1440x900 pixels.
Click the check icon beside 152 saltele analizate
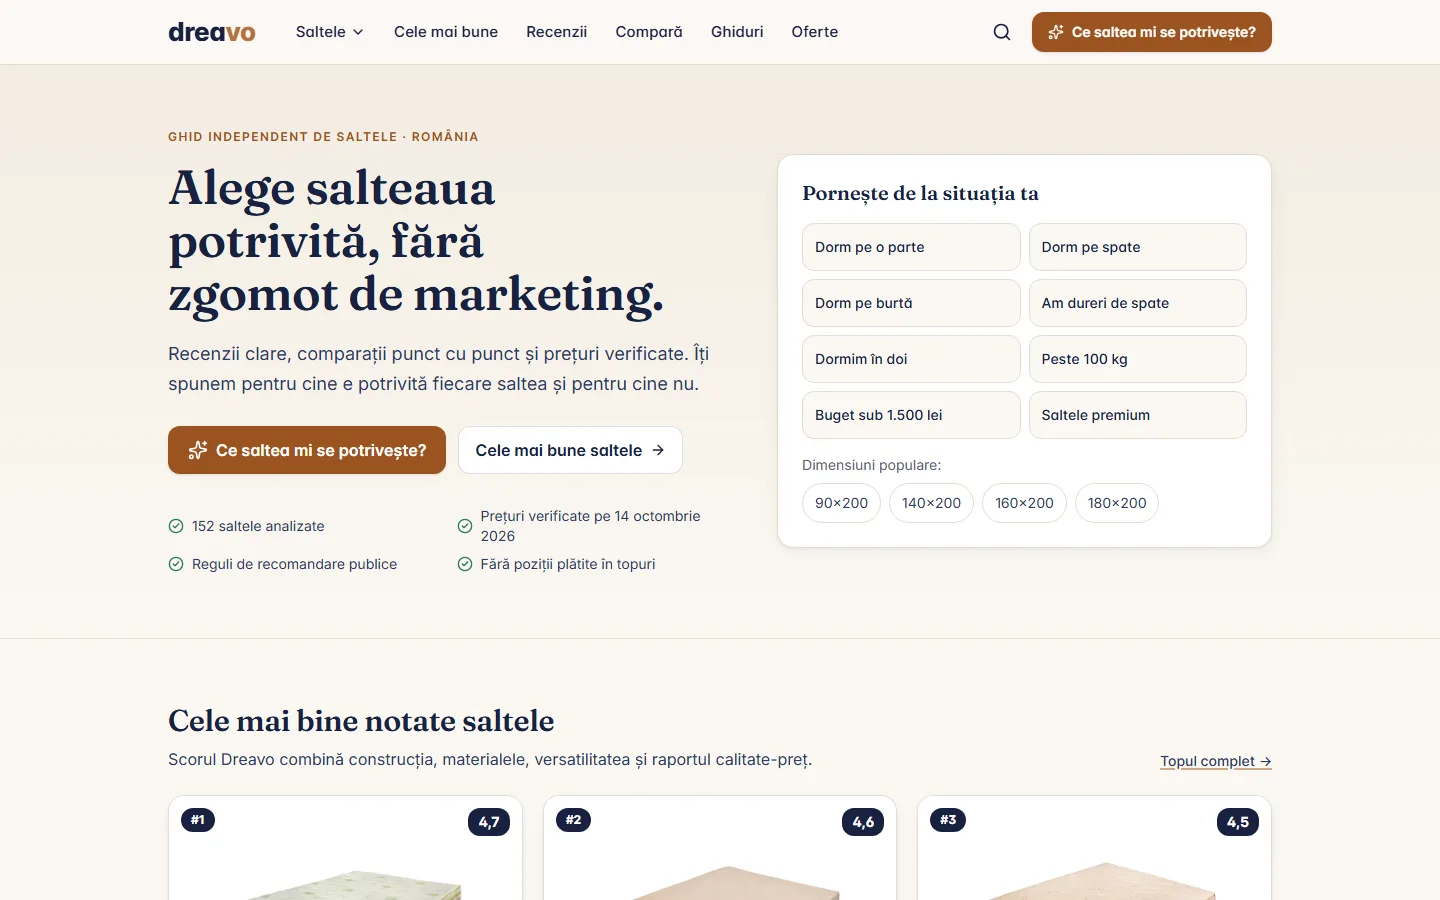click(x=176, y=526)
